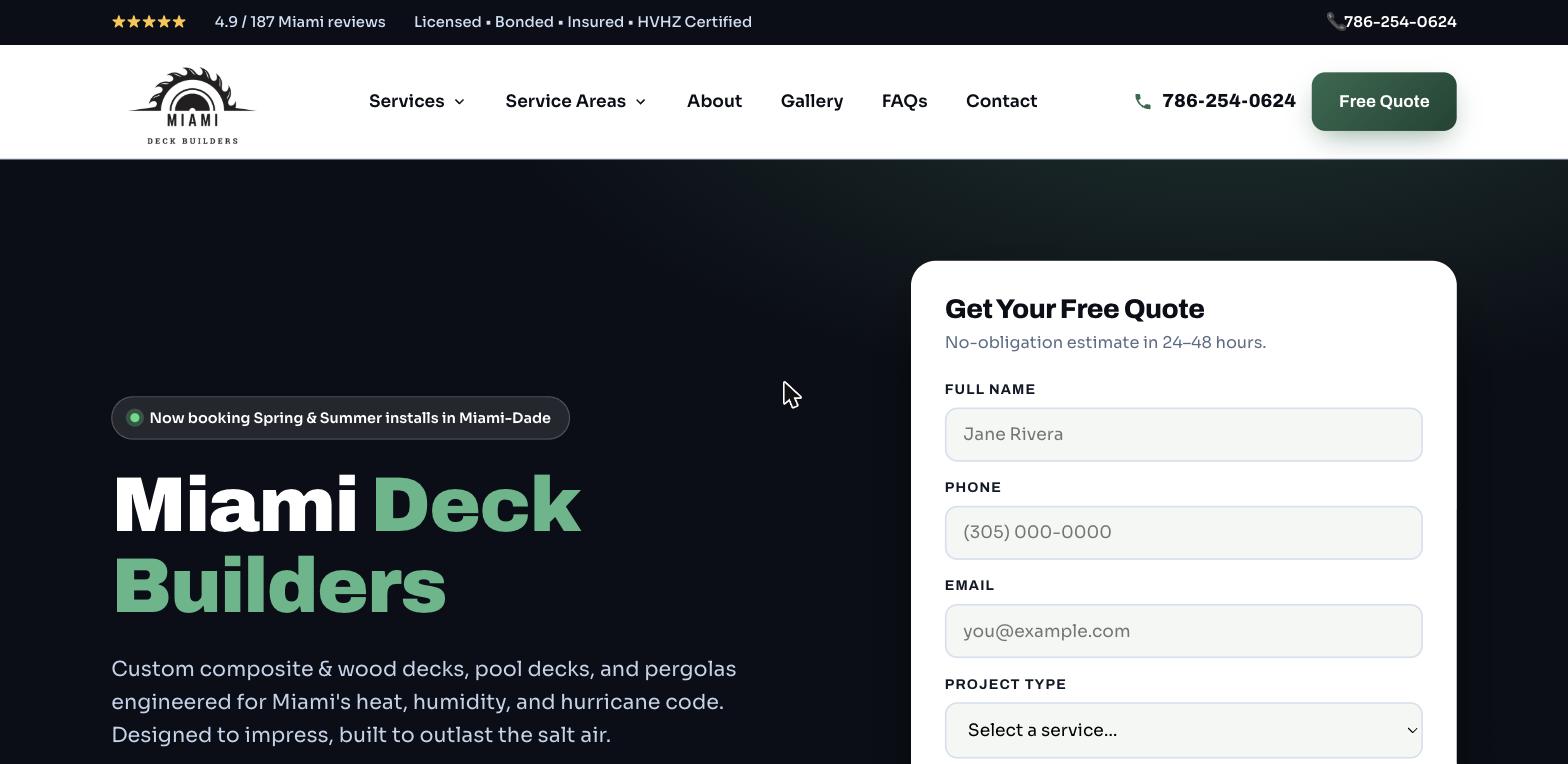The height and width of the screenshot is (764, 1568).
Task: Click the 4.9 / 187 Miami reviews text
Action: pos(300,22)
